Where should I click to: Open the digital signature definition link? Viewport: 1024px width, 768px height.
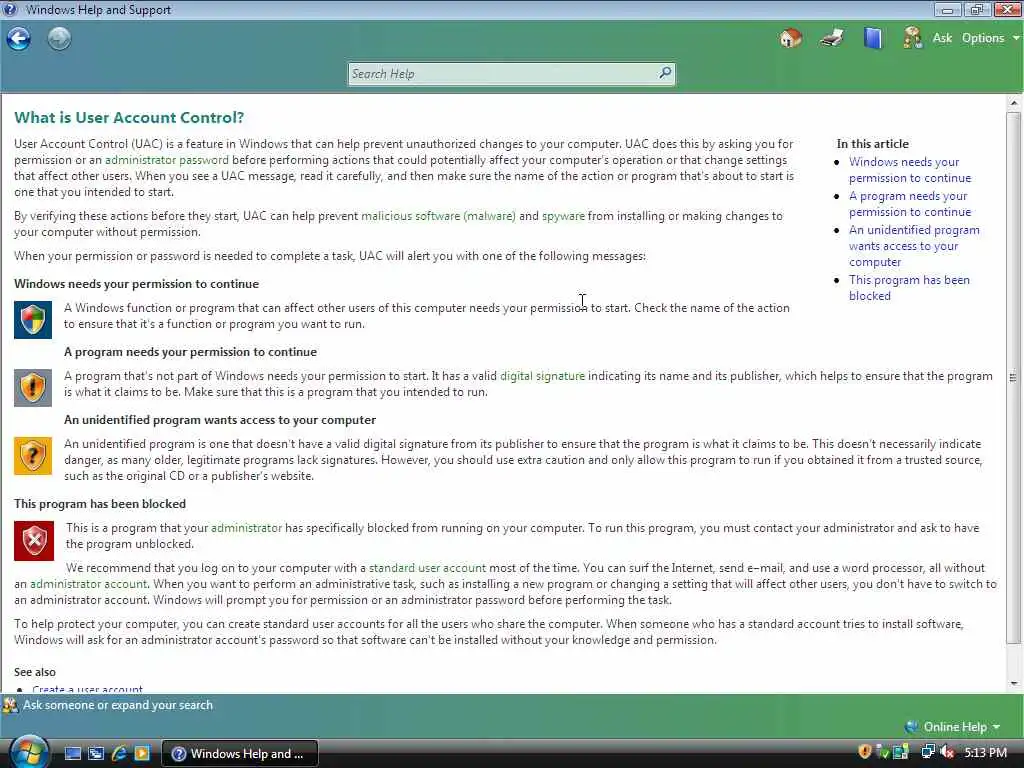[542, 376]
